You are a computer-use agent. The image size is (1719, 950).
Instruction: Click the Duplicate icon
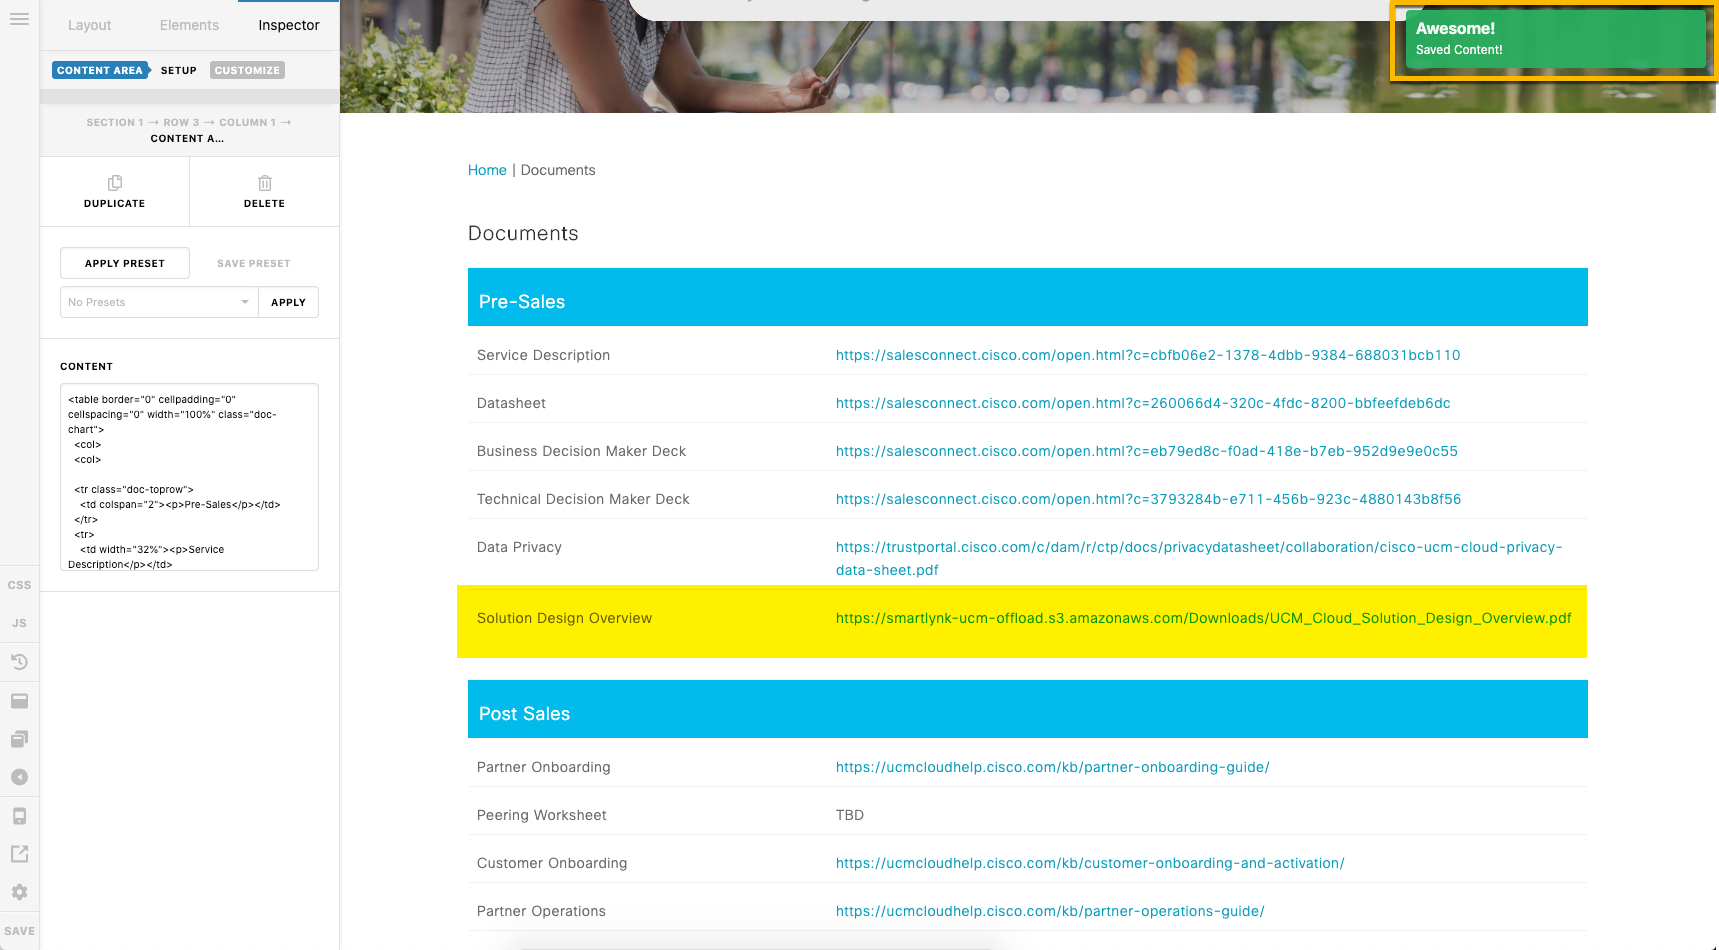tap(115, 183)
